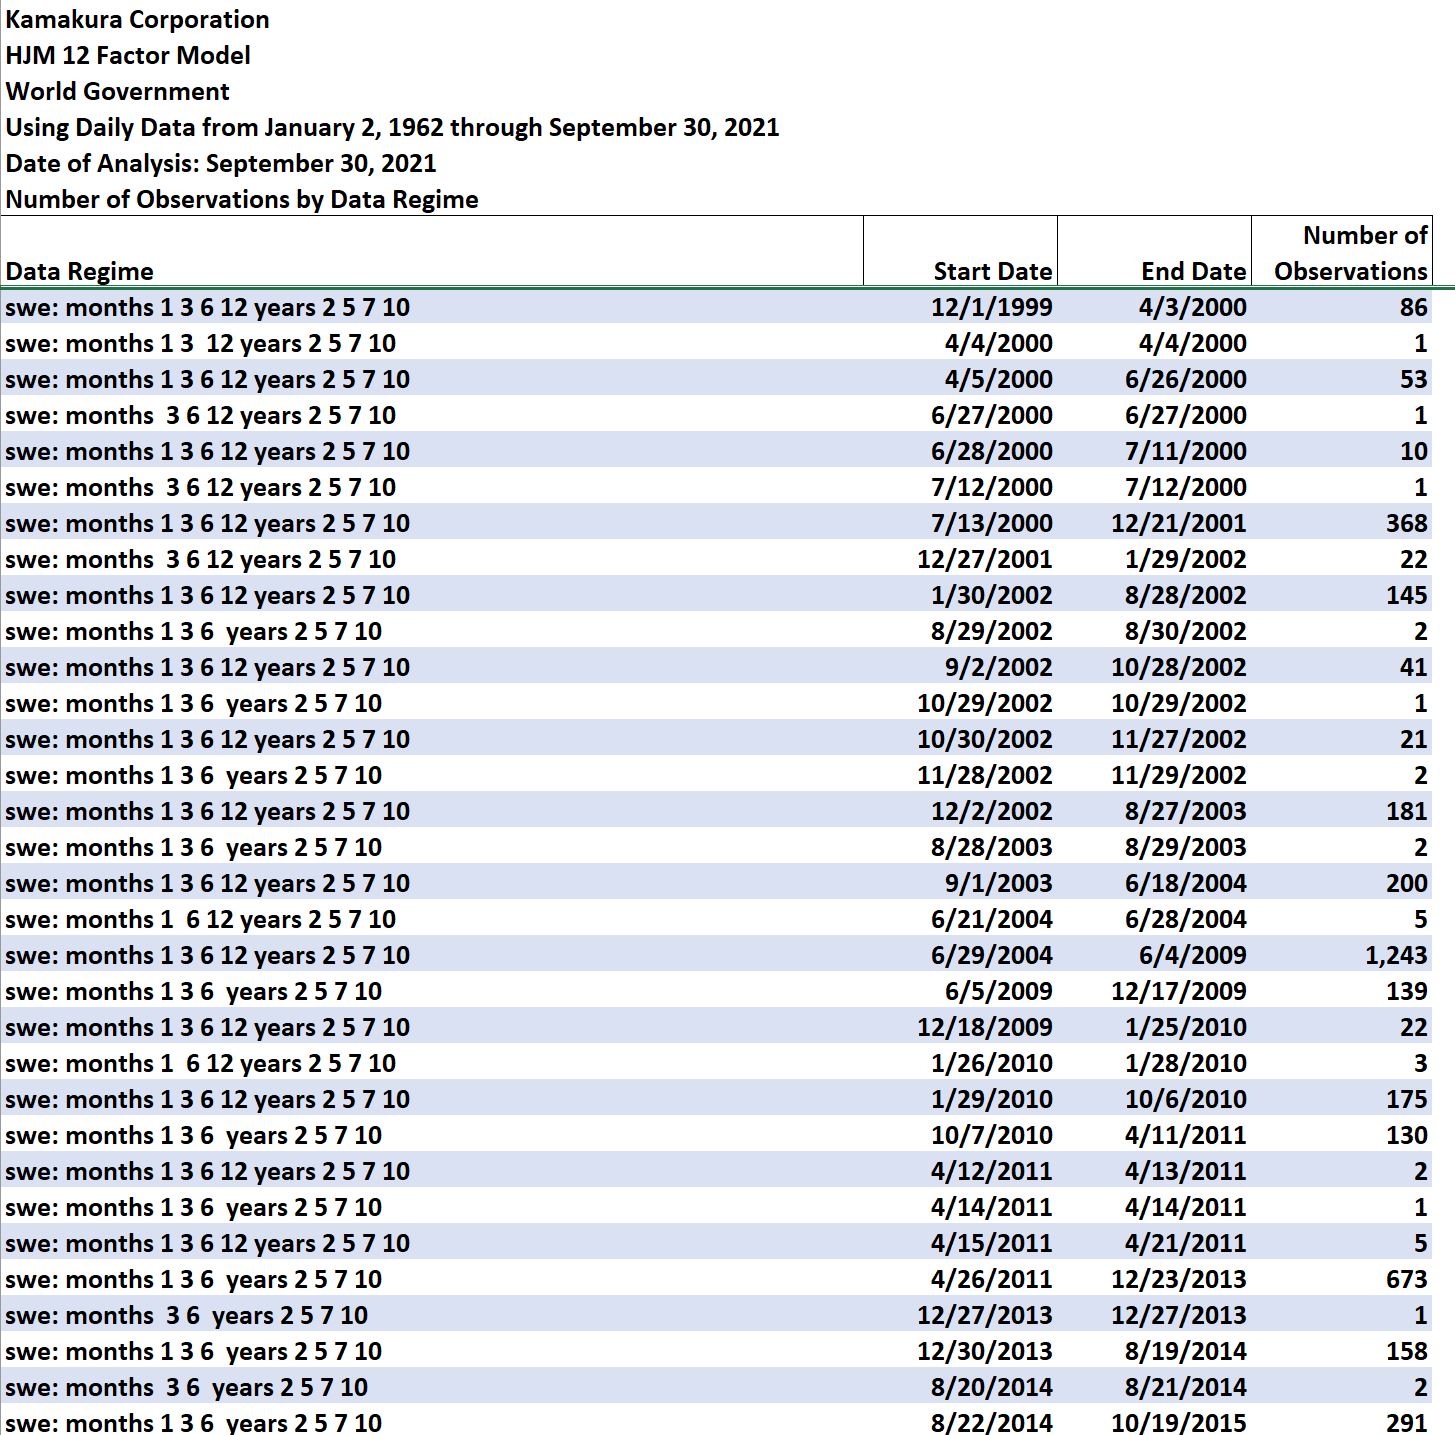The height and width of the screenshot is (1435, 1455).
Task: Select the 'Kamakura Corporation' title line
Action: point(137,19)
